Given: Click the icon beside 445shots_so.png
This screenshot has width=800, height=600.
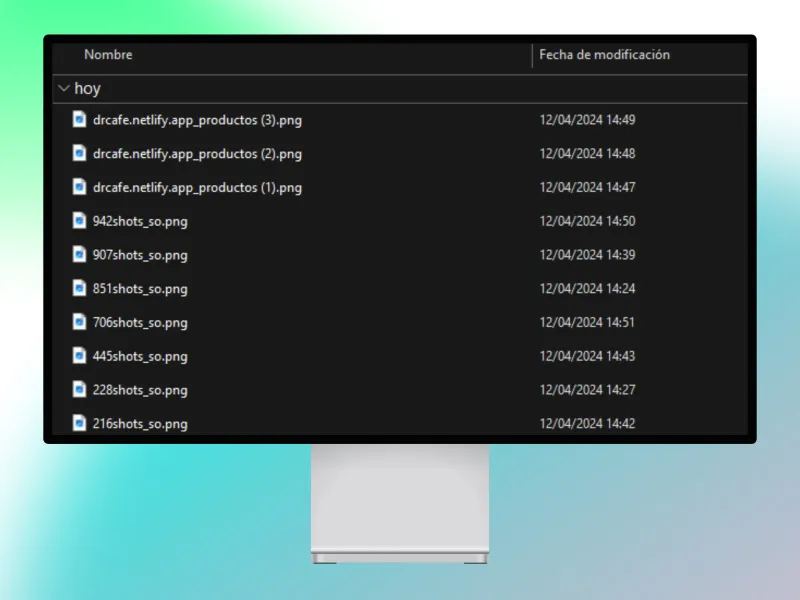Looking at the screenshot, I should coord(80,356).
